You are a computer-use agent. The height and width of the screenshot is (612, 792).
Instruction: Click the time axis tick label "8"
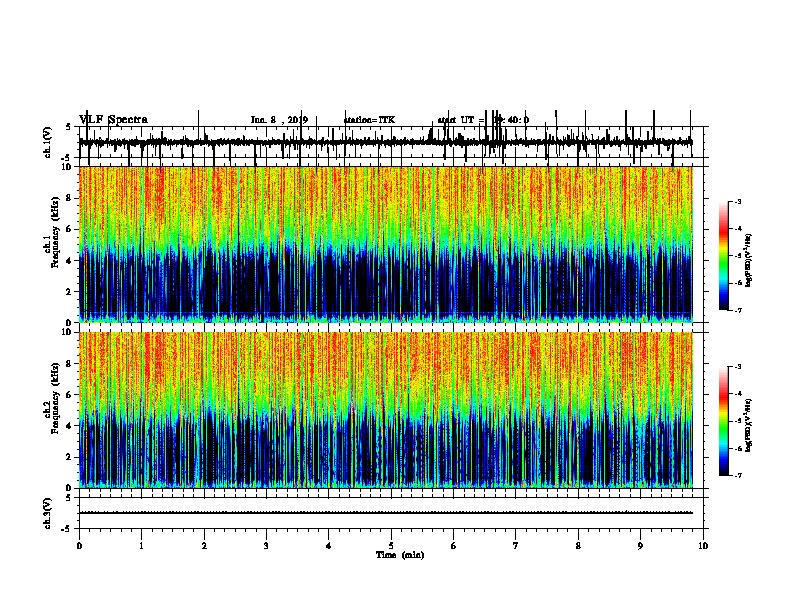pos(578,546)
